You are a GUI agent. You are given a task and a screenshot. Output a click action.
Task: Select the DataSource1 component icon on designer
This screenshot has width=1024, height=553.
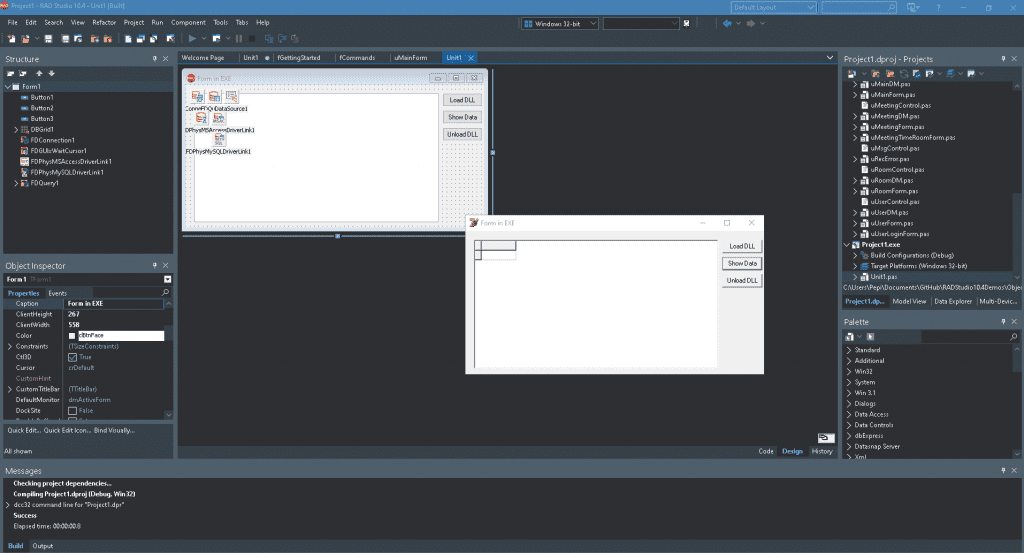click(x=231, y=97)
